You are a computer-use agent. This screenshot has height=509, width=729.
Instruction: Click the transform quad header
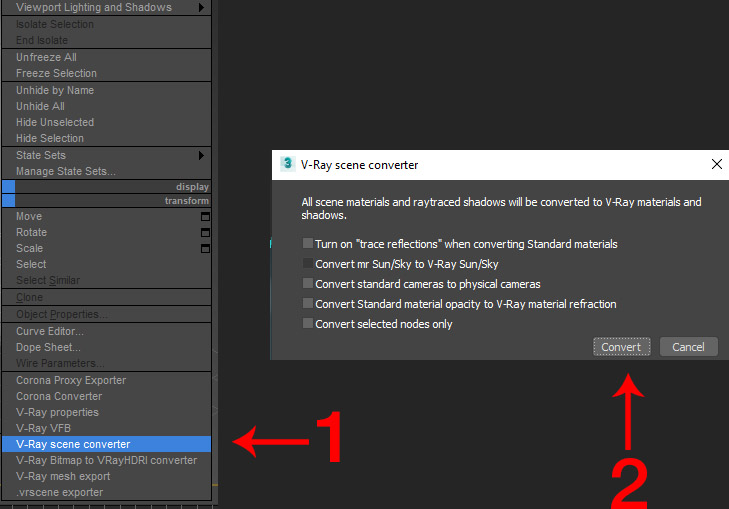pyautogui.click(x=106, y=201)
